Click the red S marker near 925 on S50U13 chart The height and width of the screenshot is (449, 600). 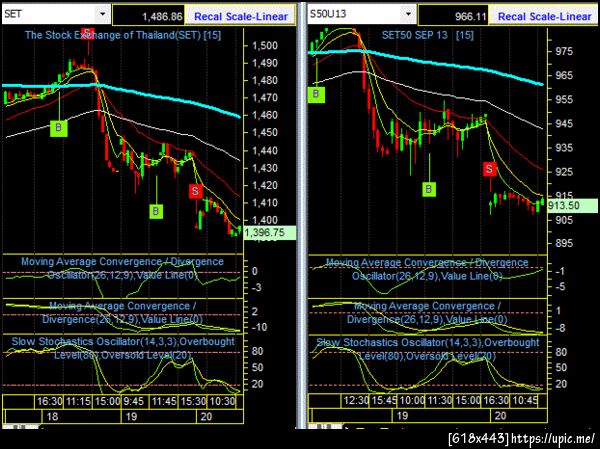(489, 169)
